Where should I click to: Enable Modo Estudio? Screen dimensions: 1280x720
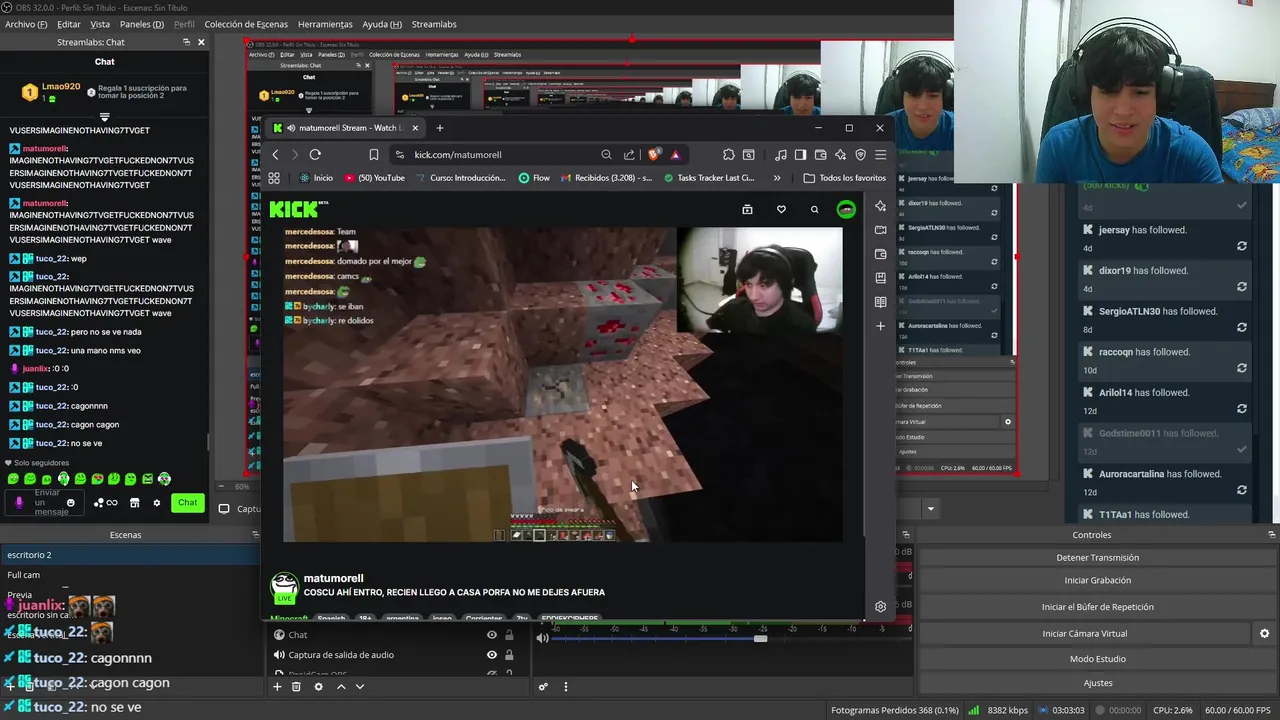click(x=1097, y=659)
